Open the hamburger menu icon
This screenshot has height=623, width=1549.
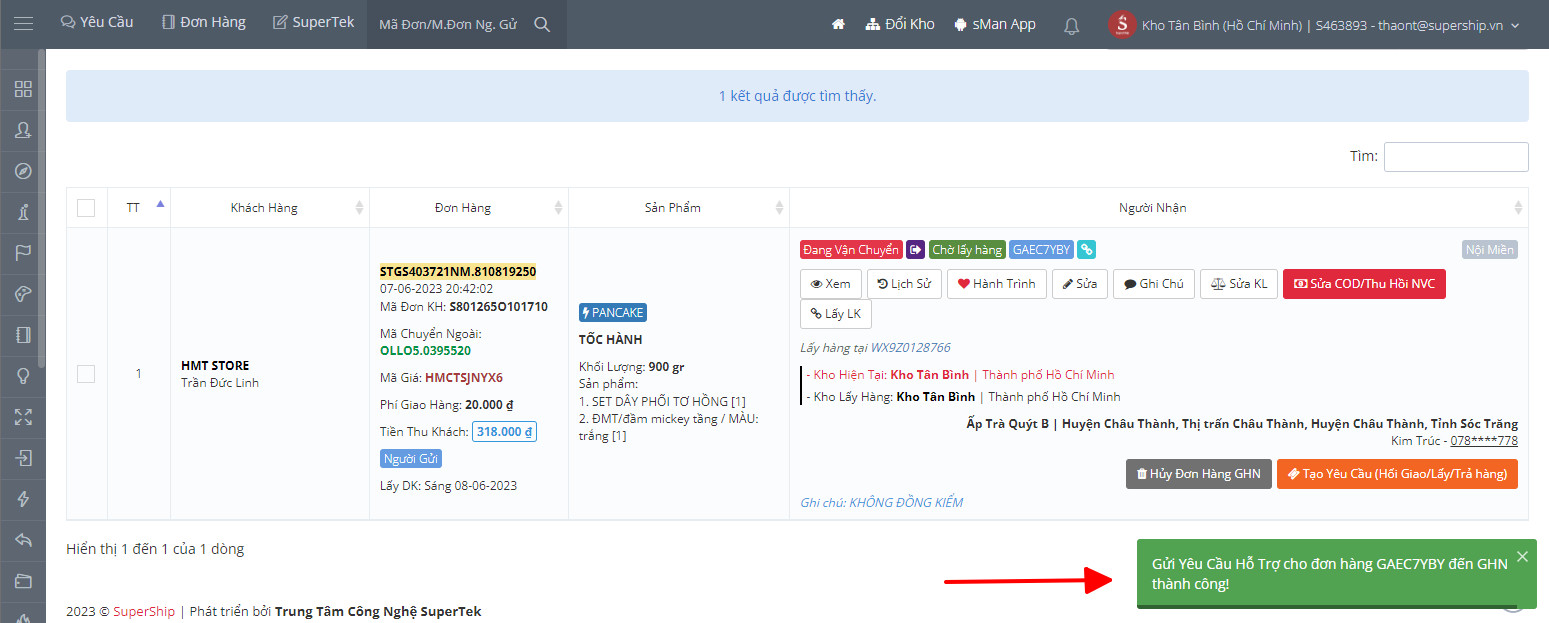tap(23, 23)
